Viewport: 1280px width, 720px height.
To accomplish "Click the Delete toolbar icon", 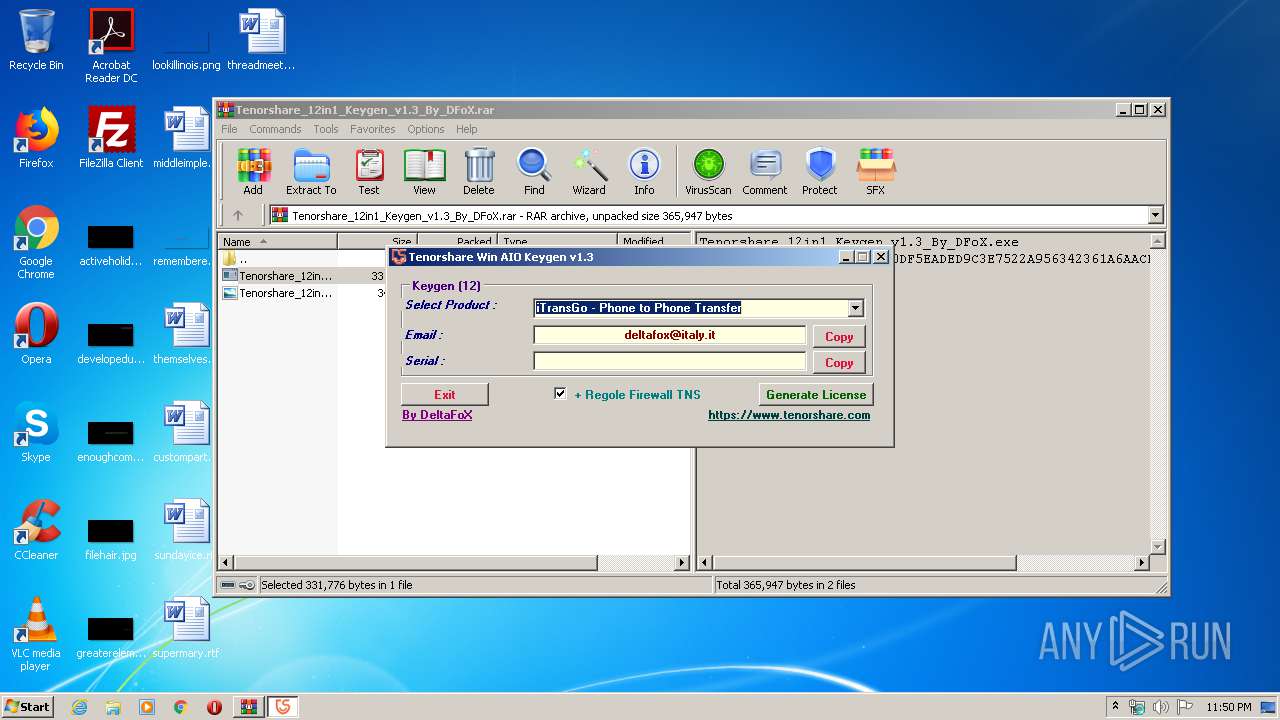I will click(x=479, y=172).
